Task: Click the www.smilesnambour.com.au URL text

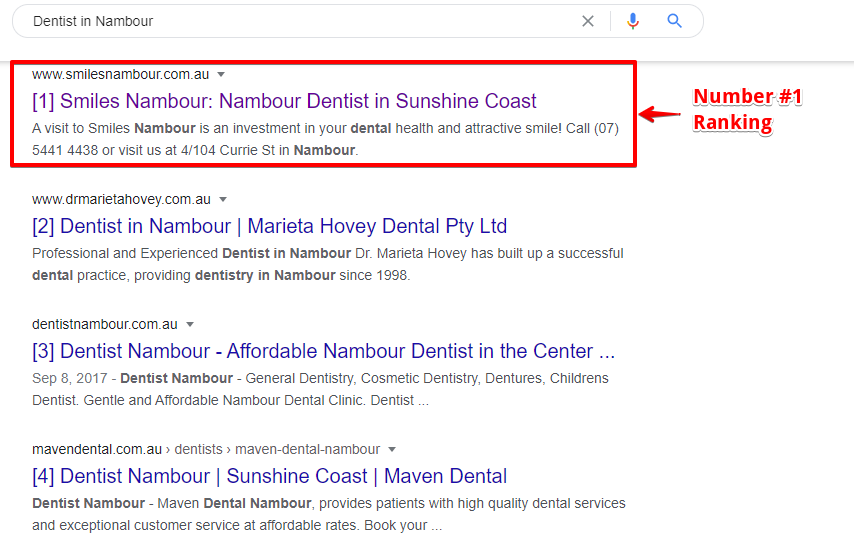Action: click(x=120, y=75)
